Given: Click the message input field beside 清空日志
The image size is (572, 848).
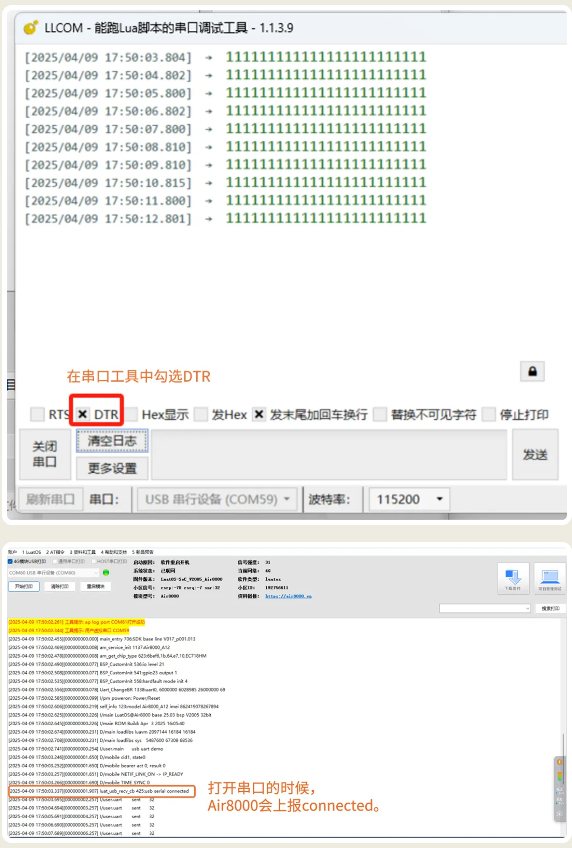Looking at the screenshot, I should point(329,454).
